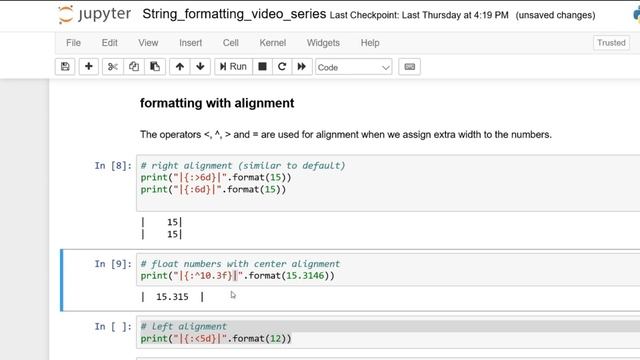Viewport: 640px width, 360px height.
Task: Click the '15.315' output of cell 9
Action: pos(172,297)
